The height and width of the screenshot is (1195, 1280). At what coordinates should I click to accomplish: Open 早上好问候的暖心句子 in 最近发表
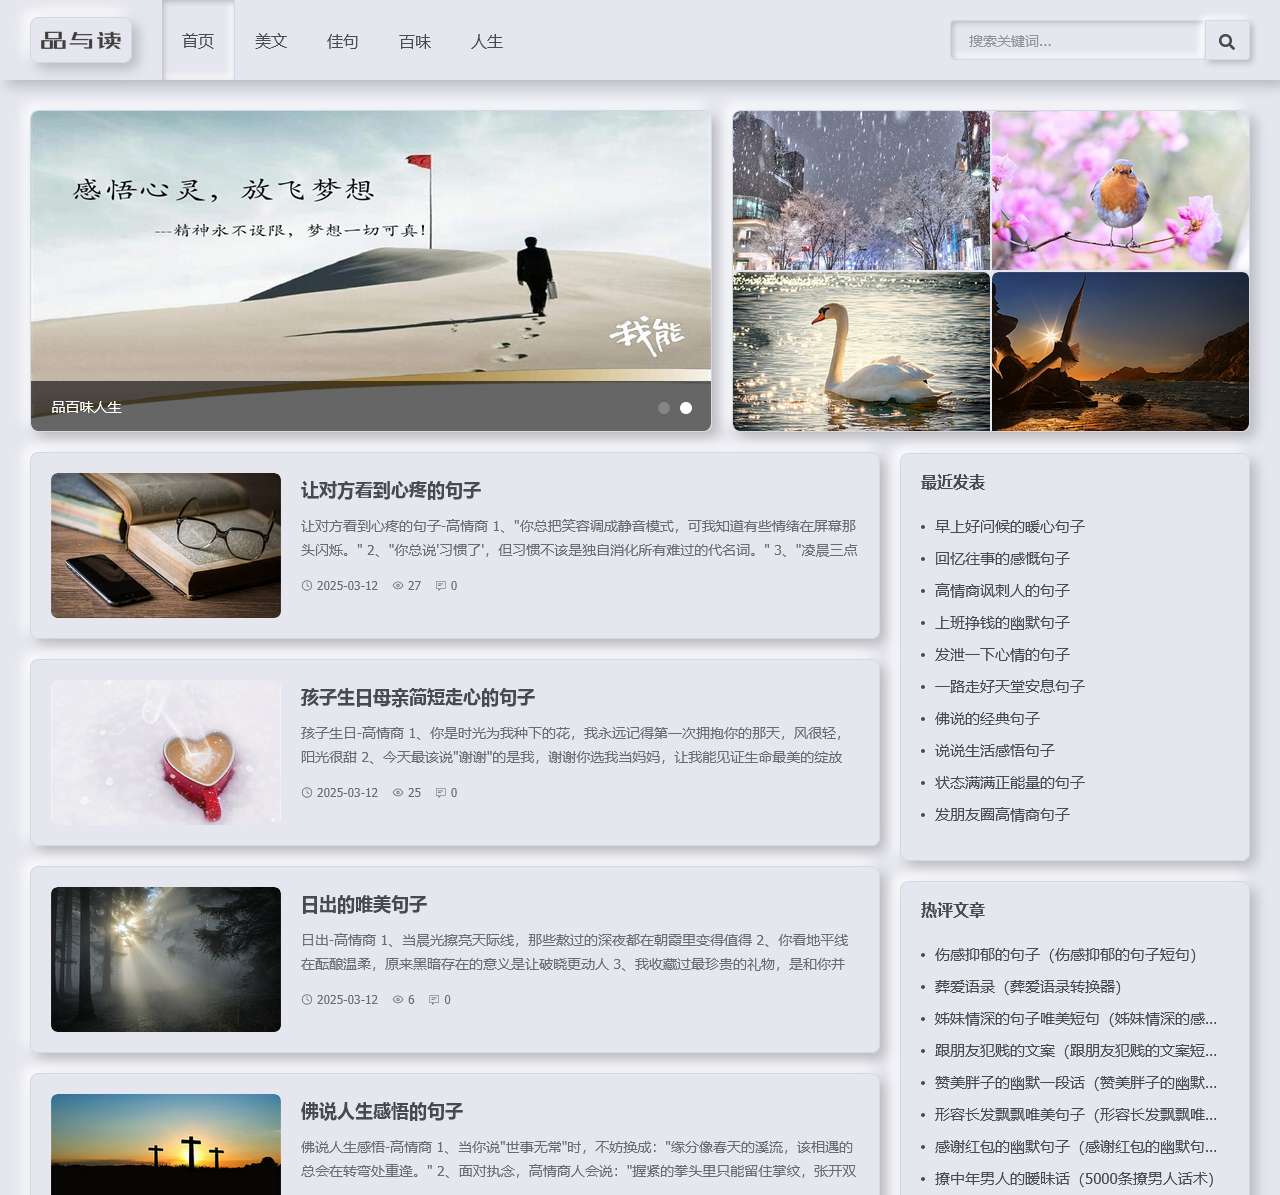(x=1009, y=526)
